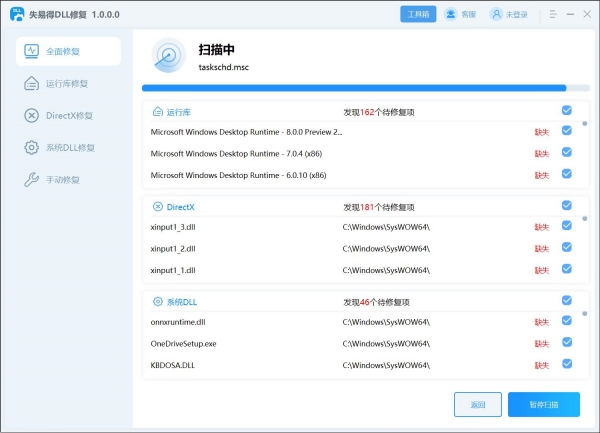The height and width of the screenshot is (433, 600).
Task: Click the DirectX section header icon
Action: [158, 207]
